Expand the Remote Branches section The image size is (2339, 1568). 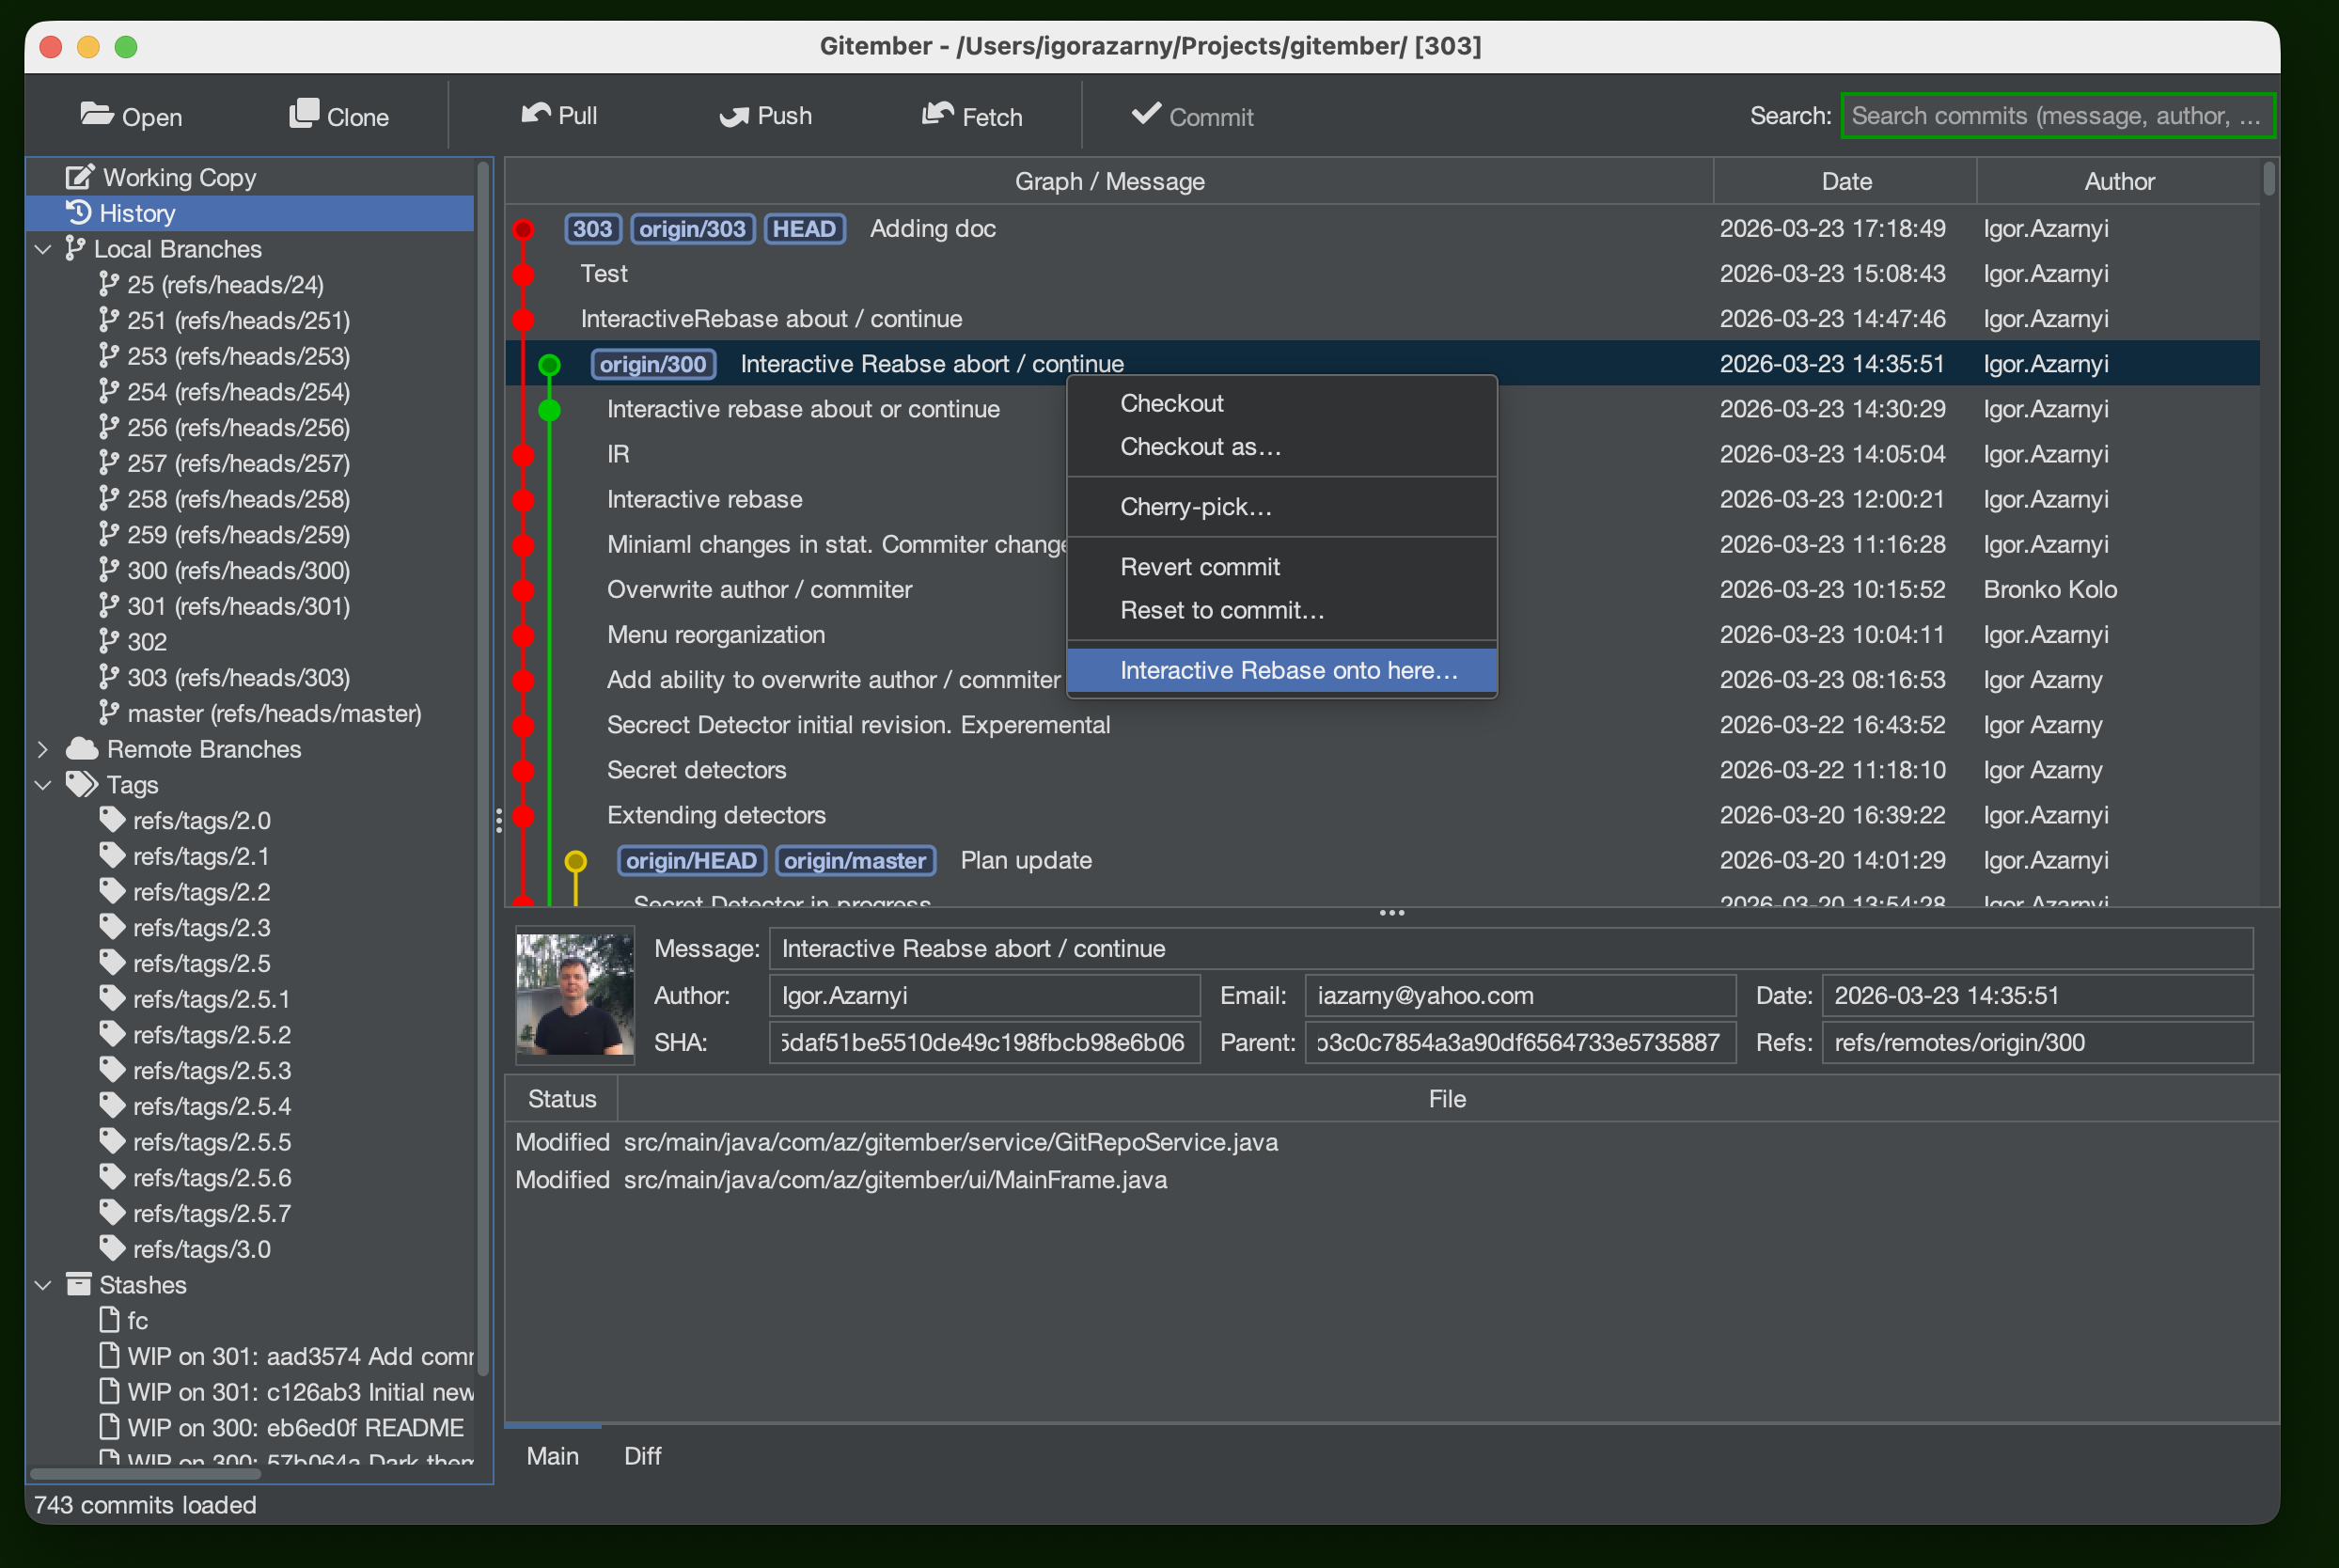click(42, 748)
